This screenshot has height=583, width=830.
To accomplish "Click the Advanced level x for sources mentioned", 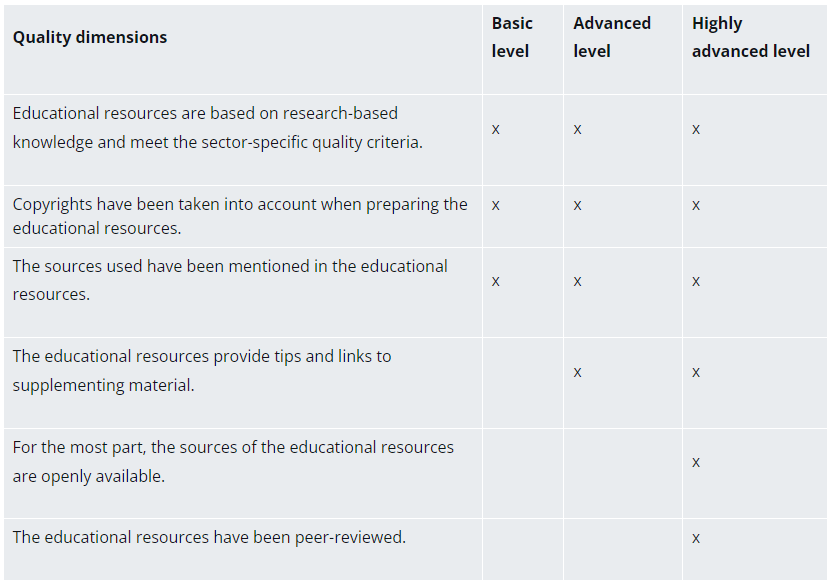I will click(578, 281).
